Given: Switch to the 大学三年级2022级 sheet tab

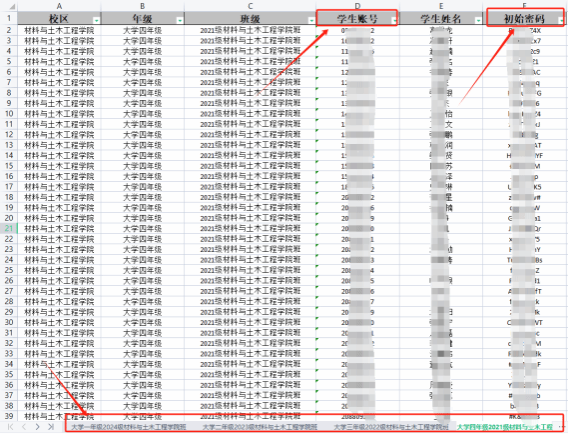Looking at the screenshot, I should (391, 427).
